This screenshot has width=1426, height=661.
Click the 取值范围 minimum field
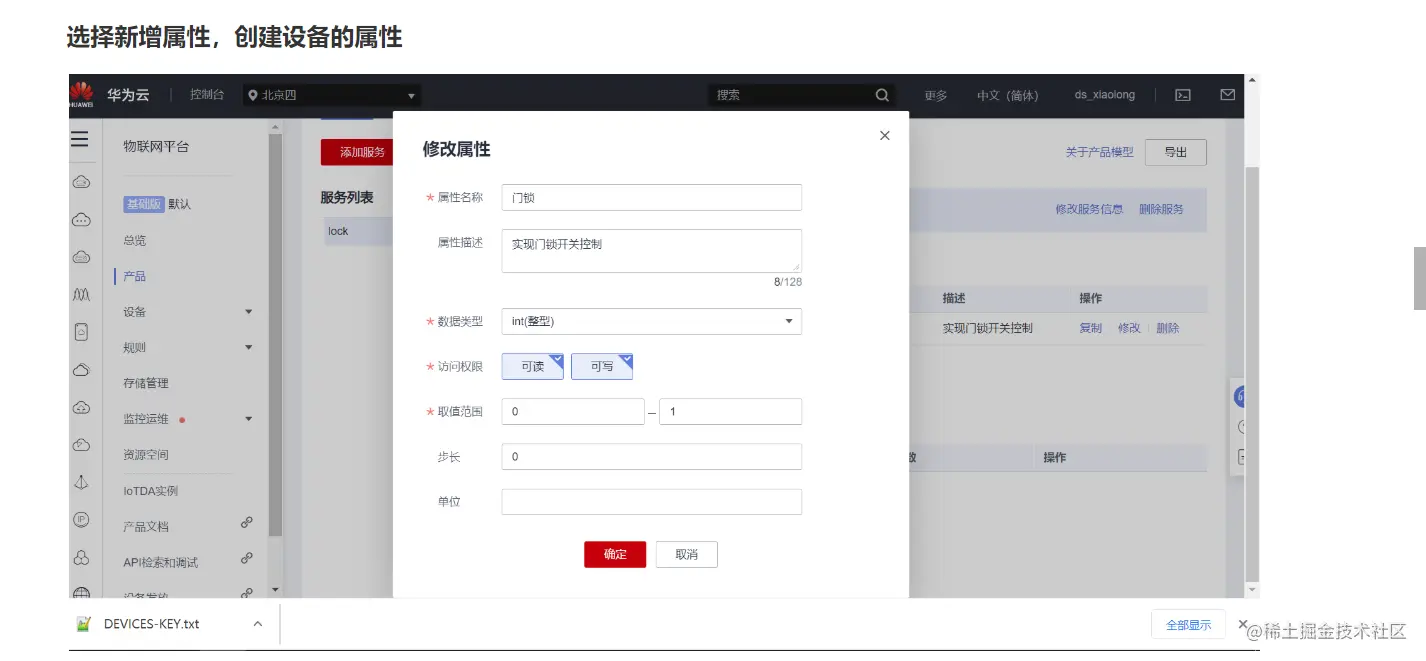coord(573,412)
